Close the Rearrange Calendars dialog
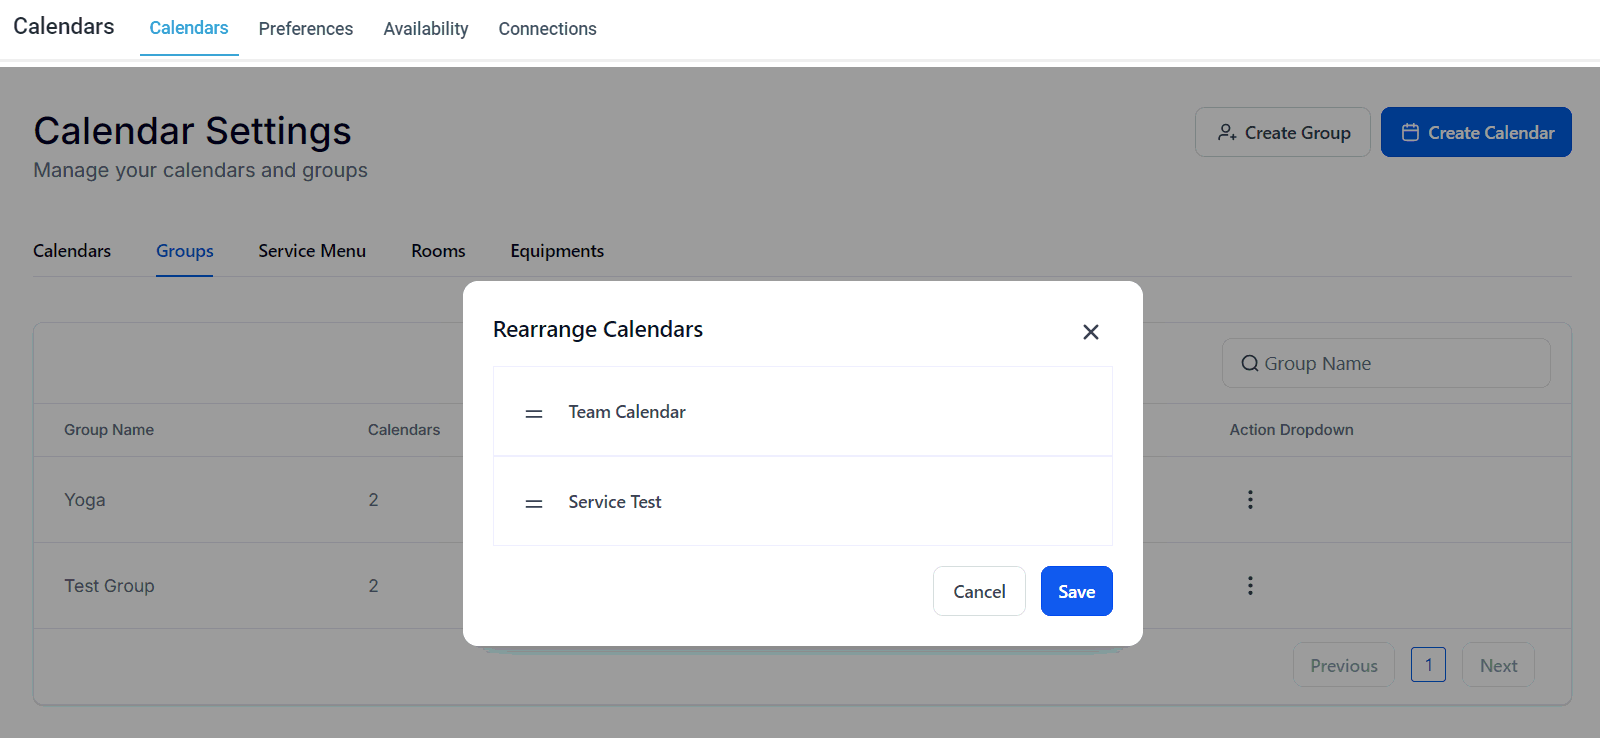The height and width of the screenshot is (738, 1600). [1090, 332]
